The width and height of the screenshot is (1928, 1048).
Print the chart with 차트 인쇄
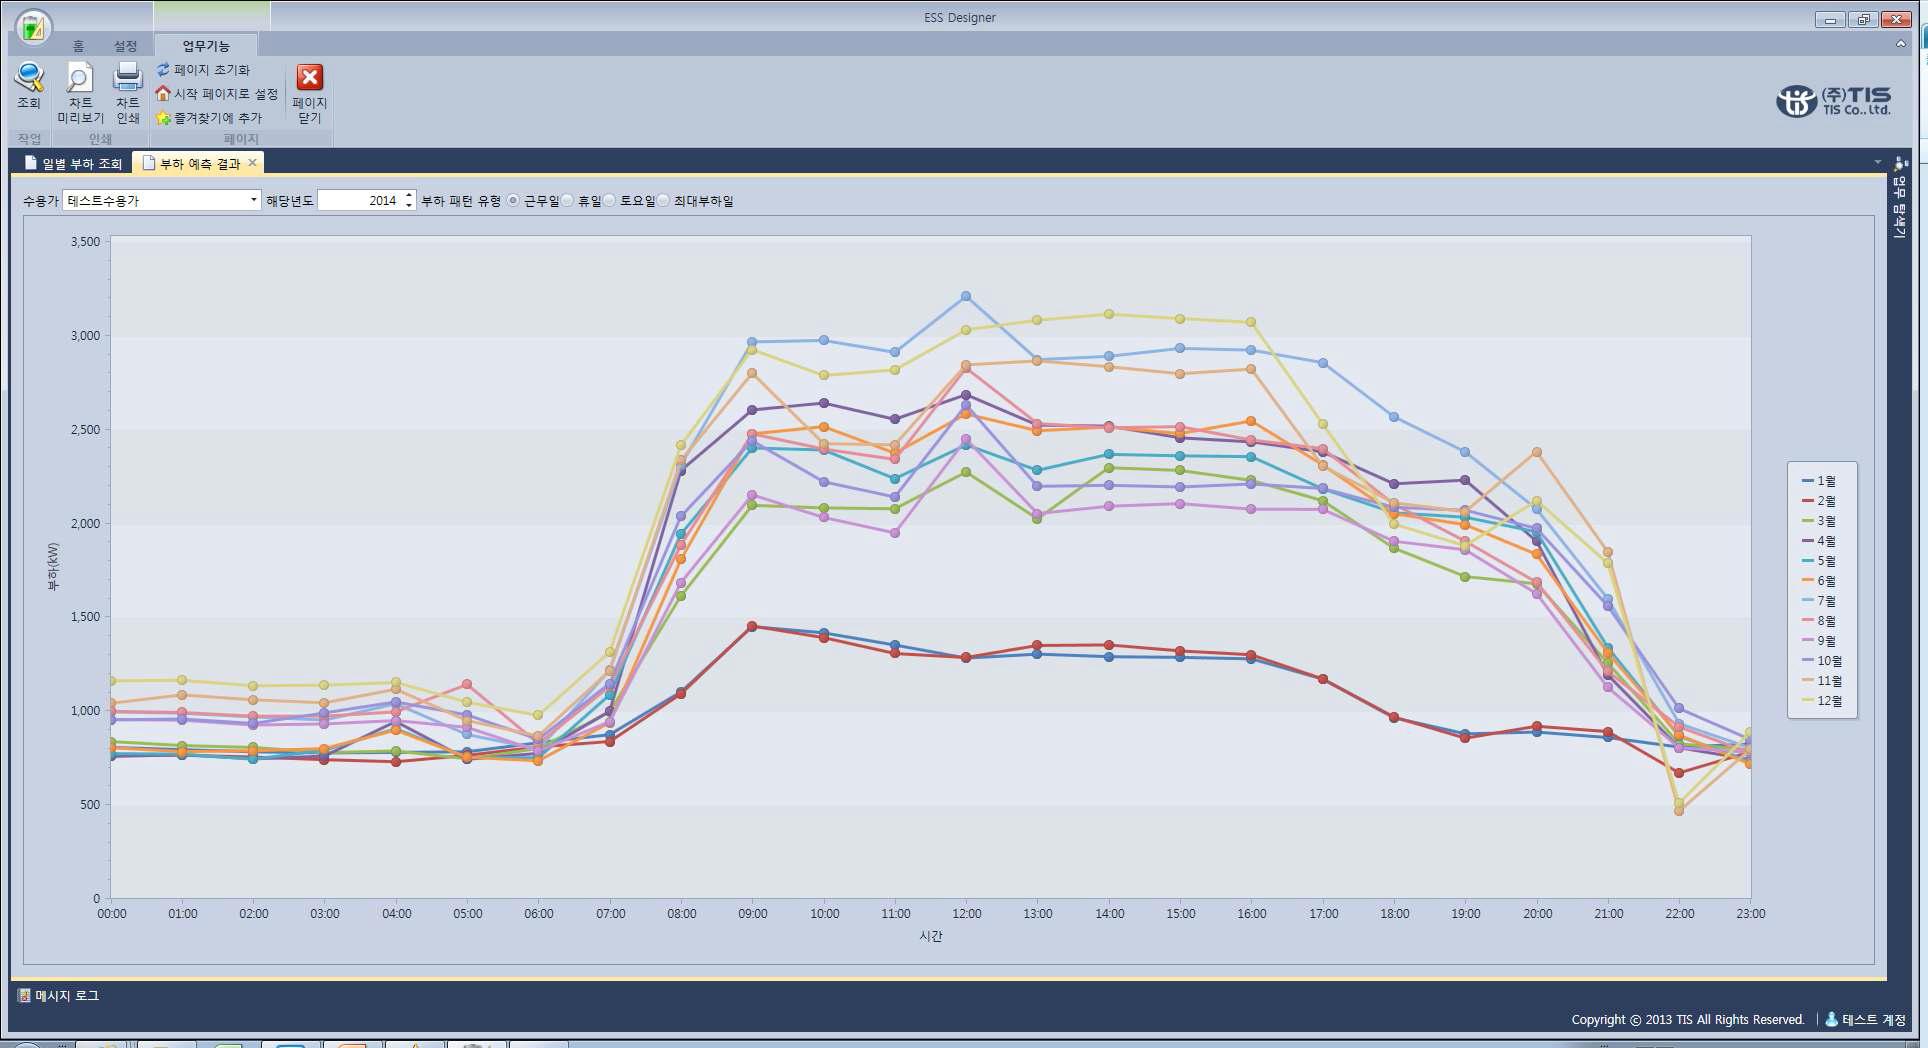click(x=128, y=93)
